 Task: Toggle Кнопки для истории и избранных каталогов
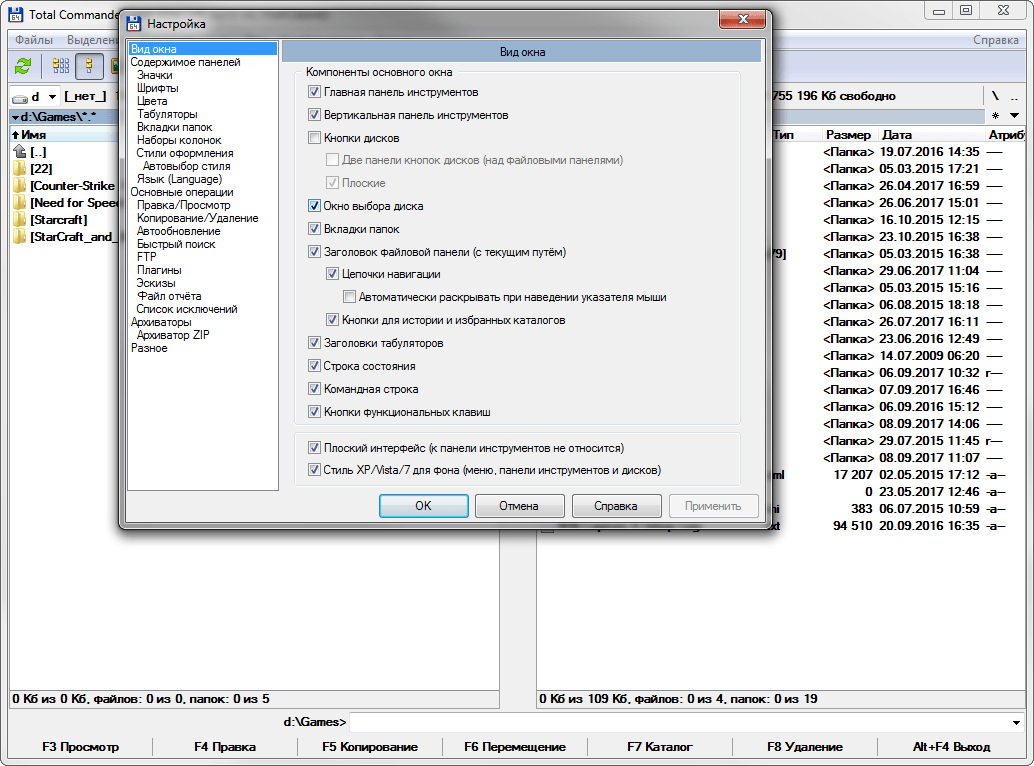(x=332, y=320)
